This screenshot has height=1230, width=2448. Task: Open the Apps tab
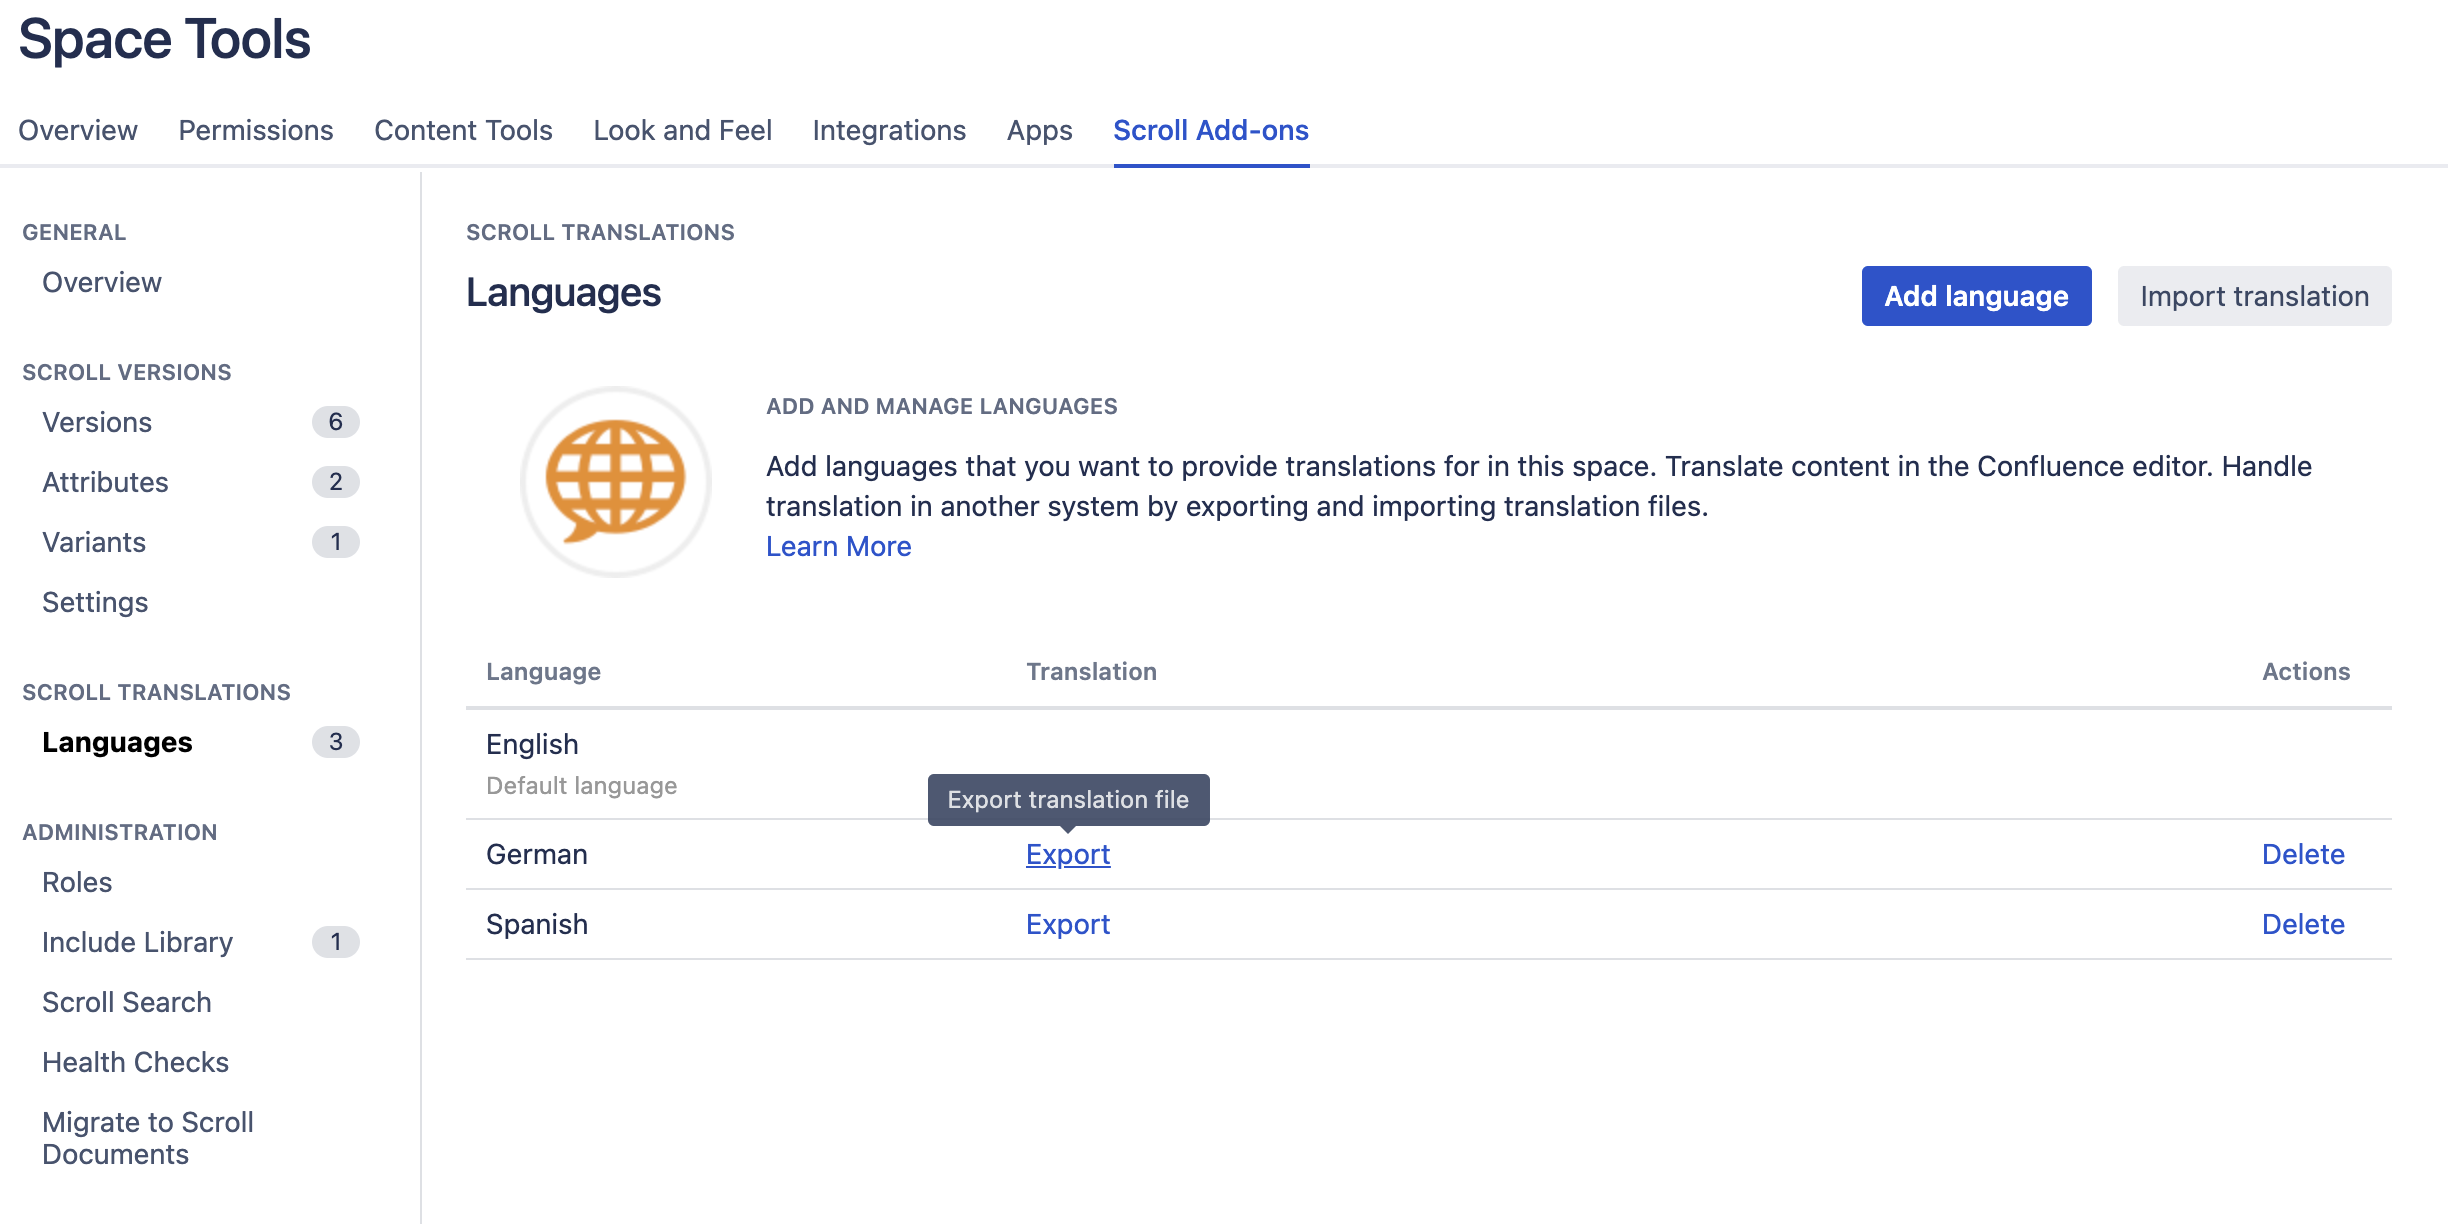[1039, 130]
